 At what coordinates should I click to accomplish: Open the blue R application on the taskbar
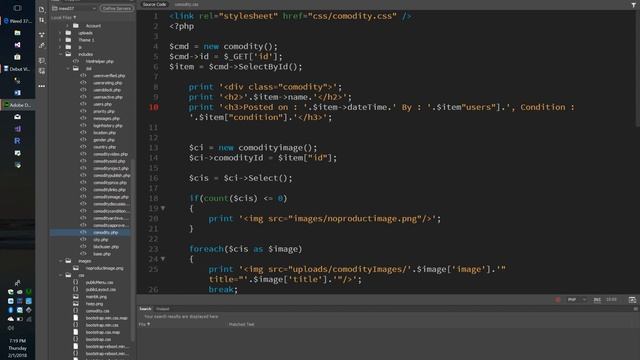pyautogui.click(x=17, y=141)
